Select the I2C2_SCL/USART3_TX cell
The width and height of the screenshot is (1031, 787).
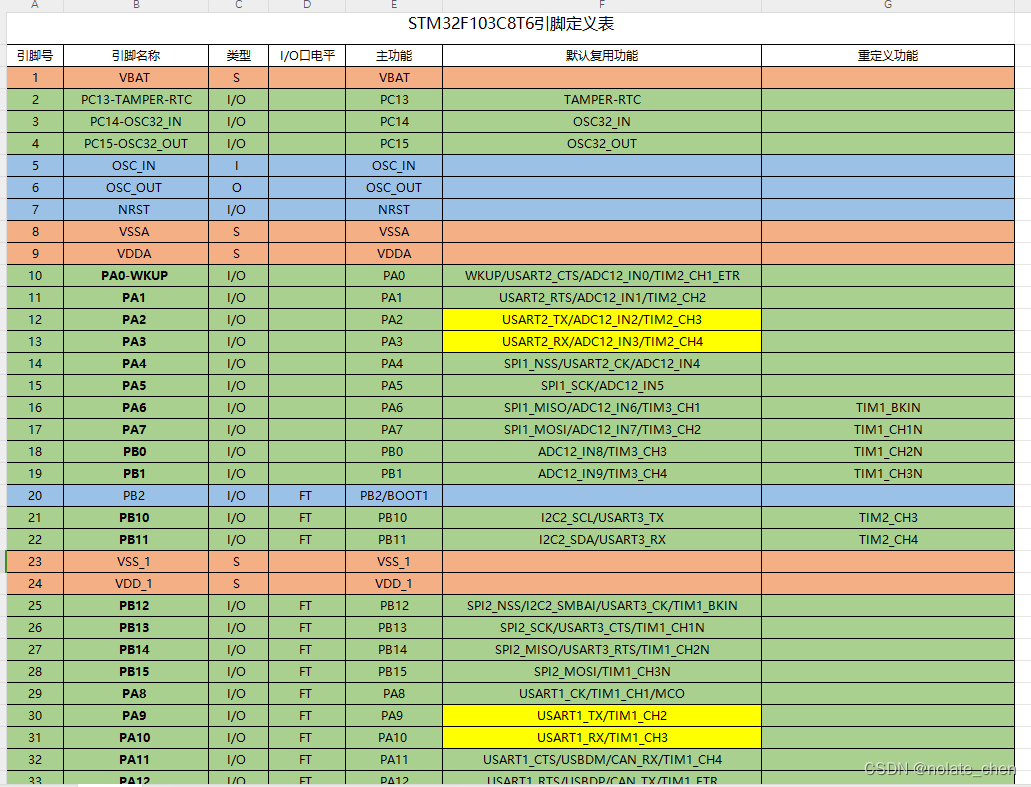(602, 518)
